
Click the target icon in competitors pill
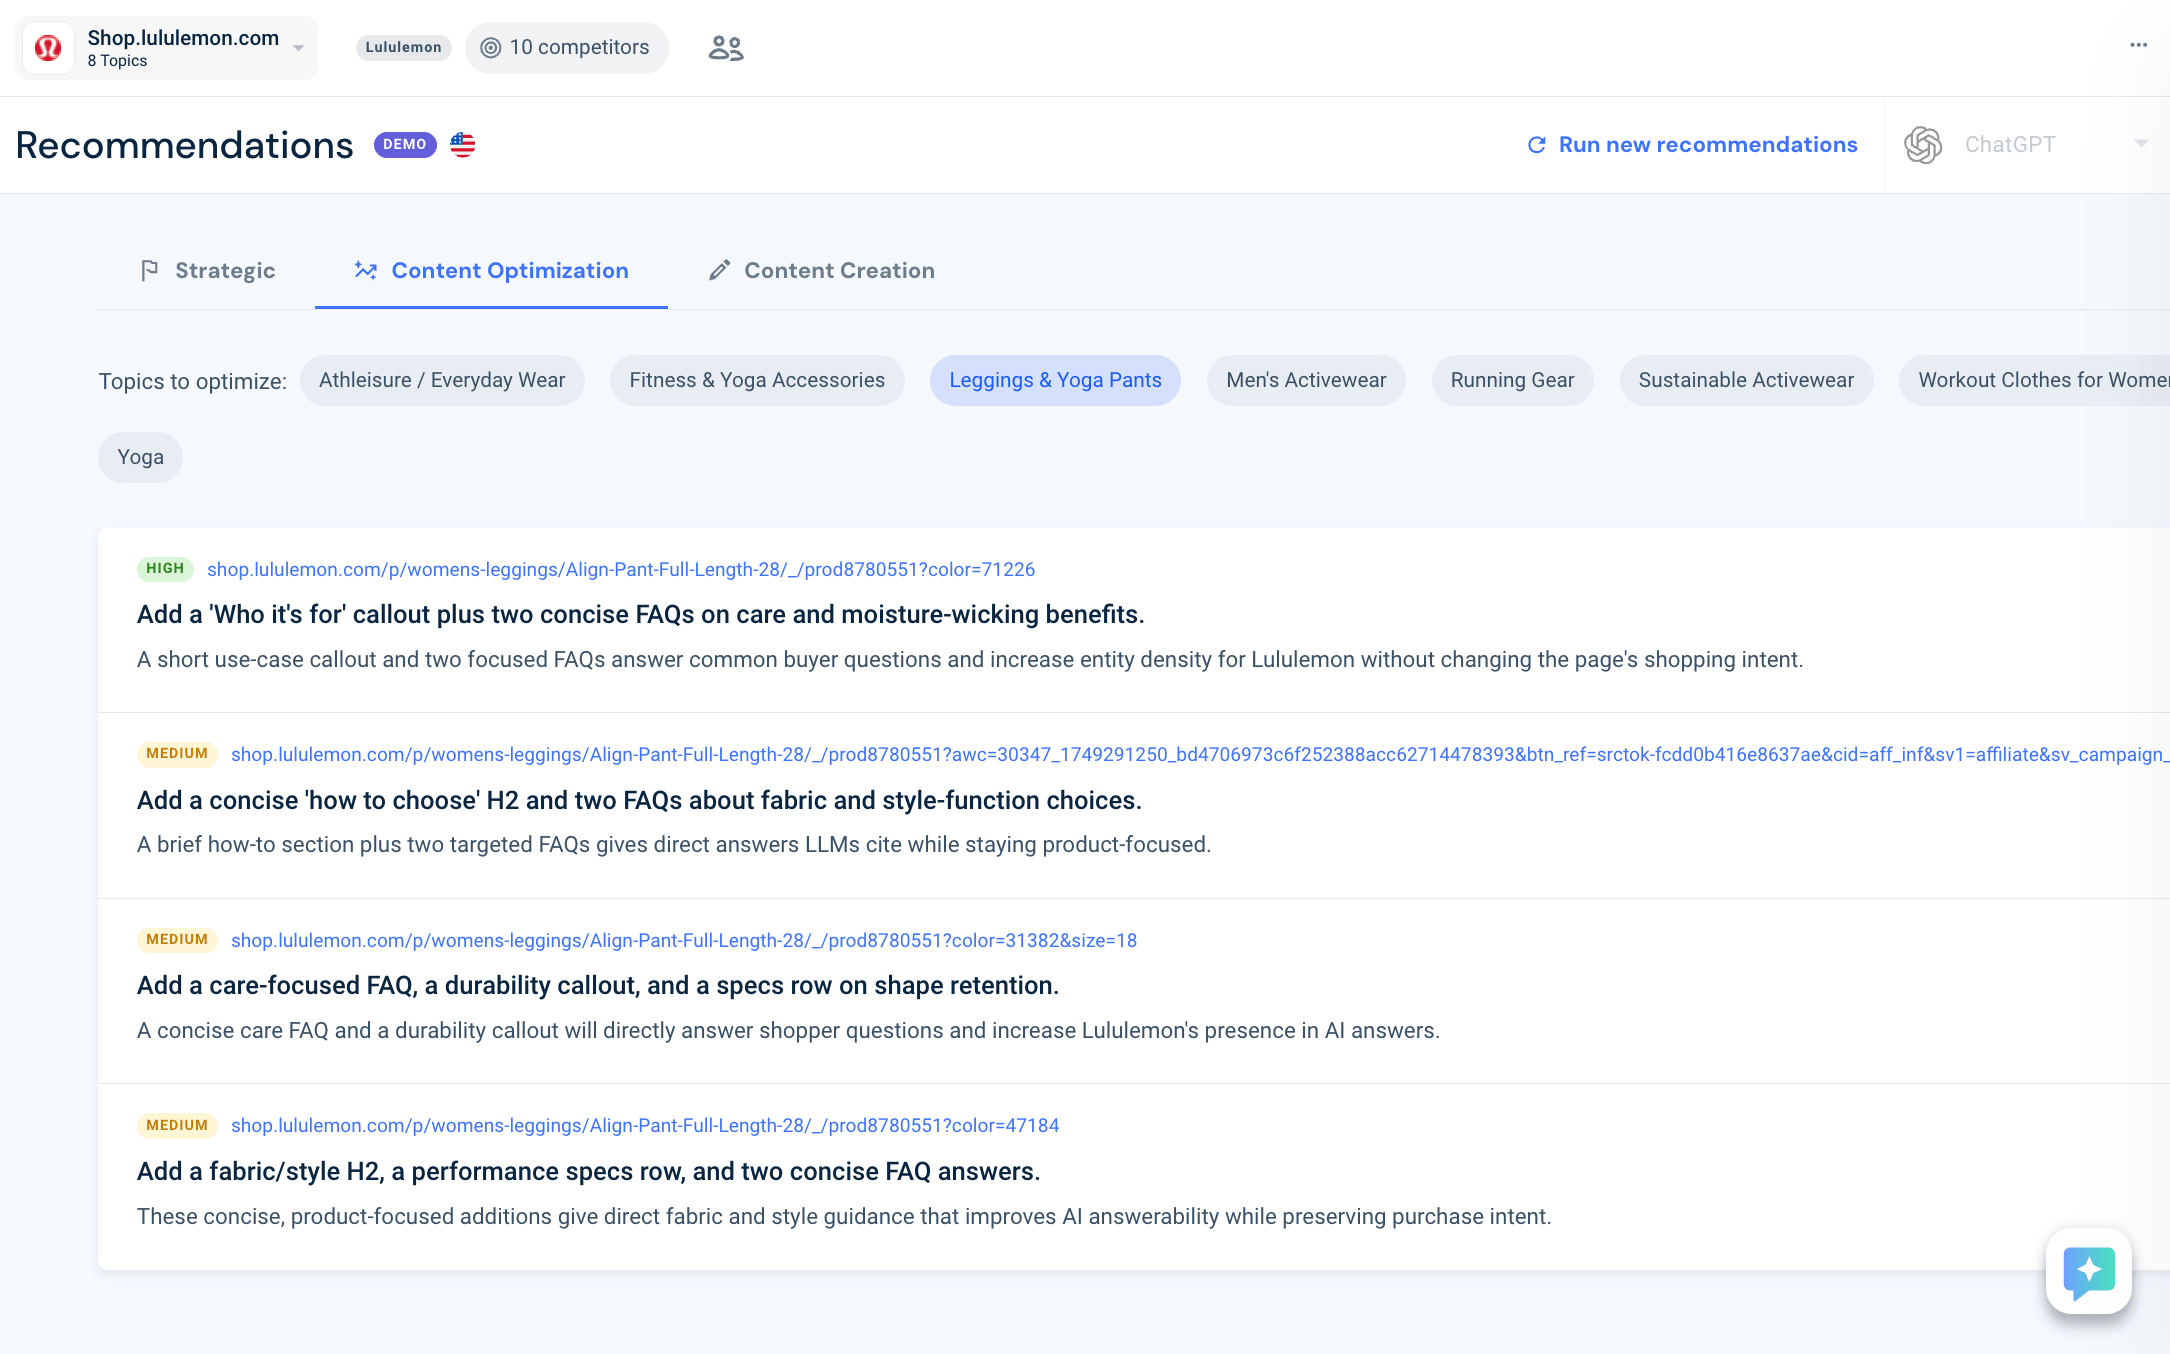tap(490, 48)
